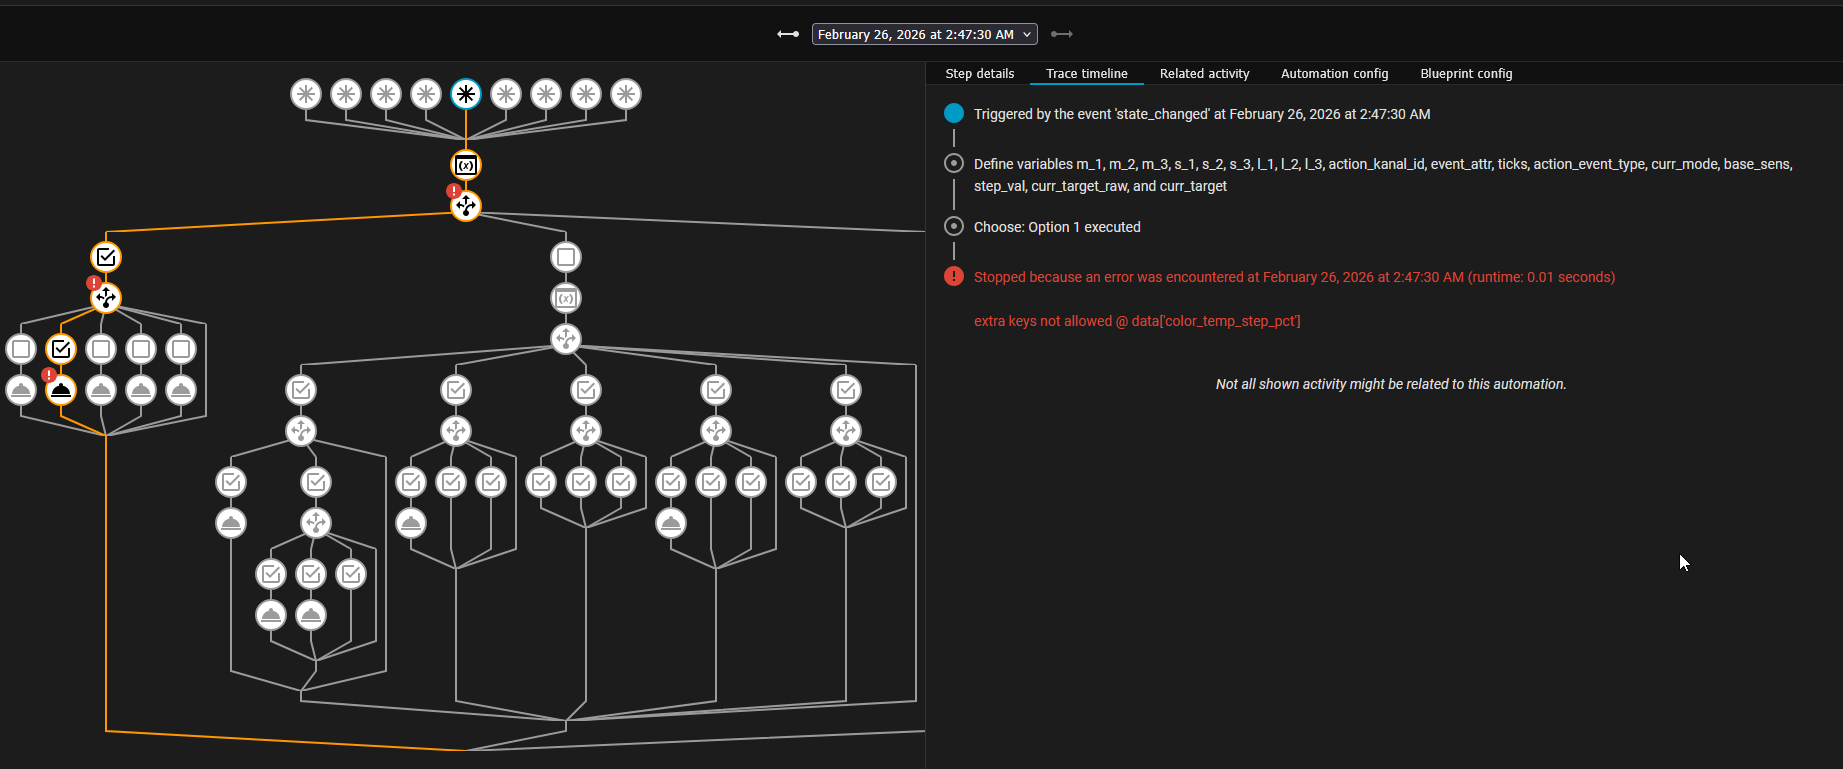Click the 'Not all shown activity' note
This screenshot has height=769, width=1843.
[1391, 384]
